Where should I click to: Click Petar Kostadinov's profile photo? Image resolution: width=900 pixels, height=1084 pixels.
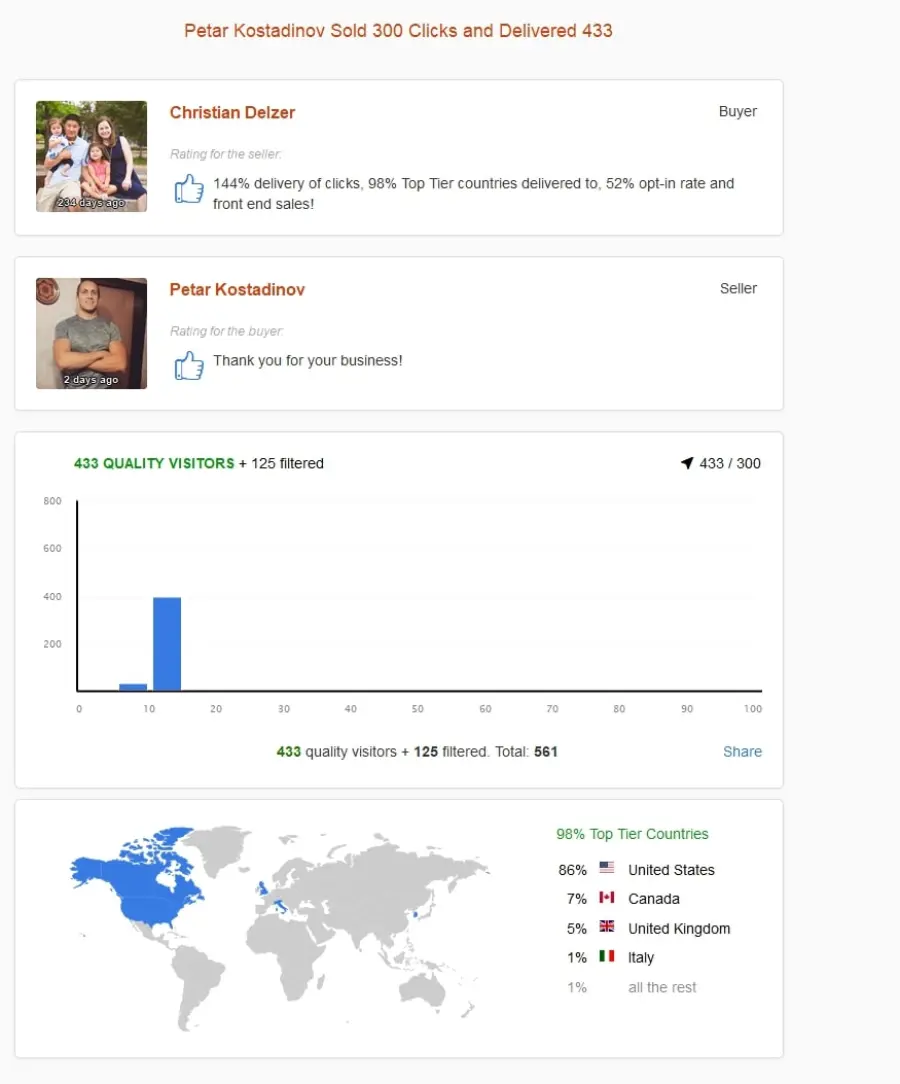[91, 333]
